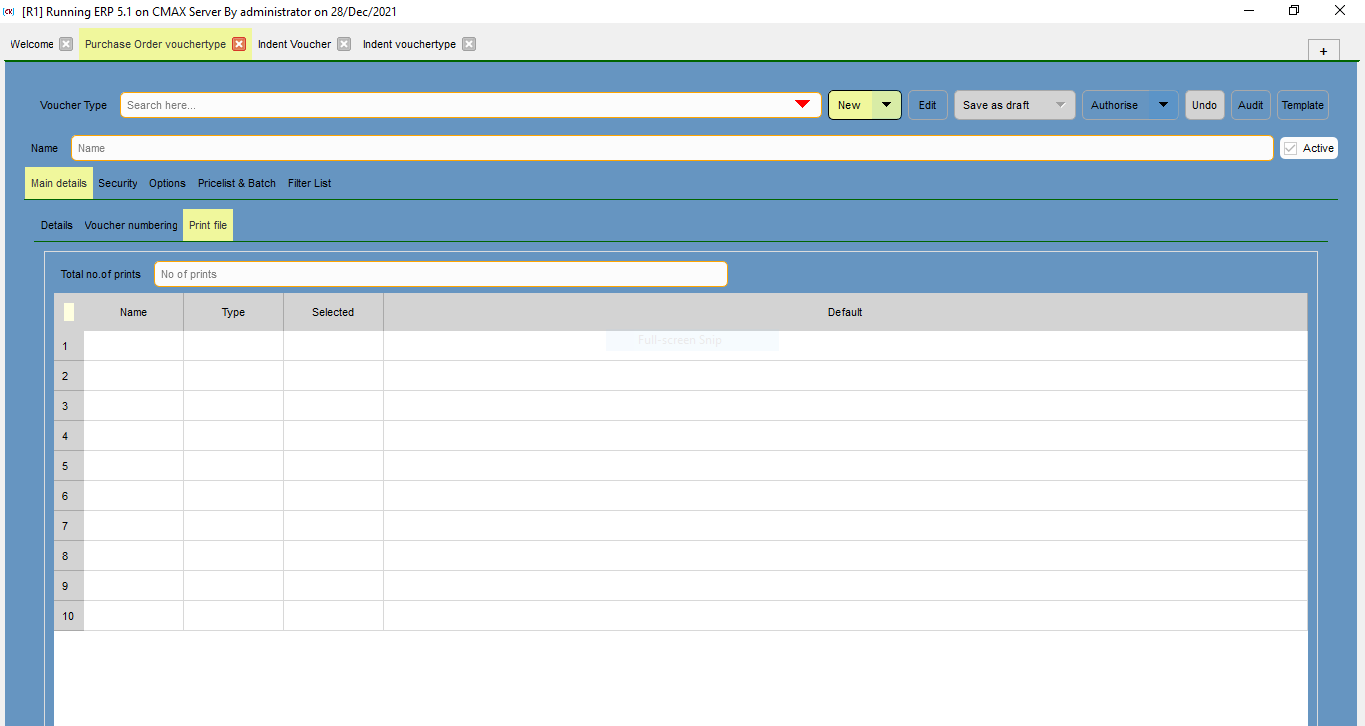Switch to the Indent vouchertype tab
This screenshot has width=1365, height=726.
click(409, 44)
